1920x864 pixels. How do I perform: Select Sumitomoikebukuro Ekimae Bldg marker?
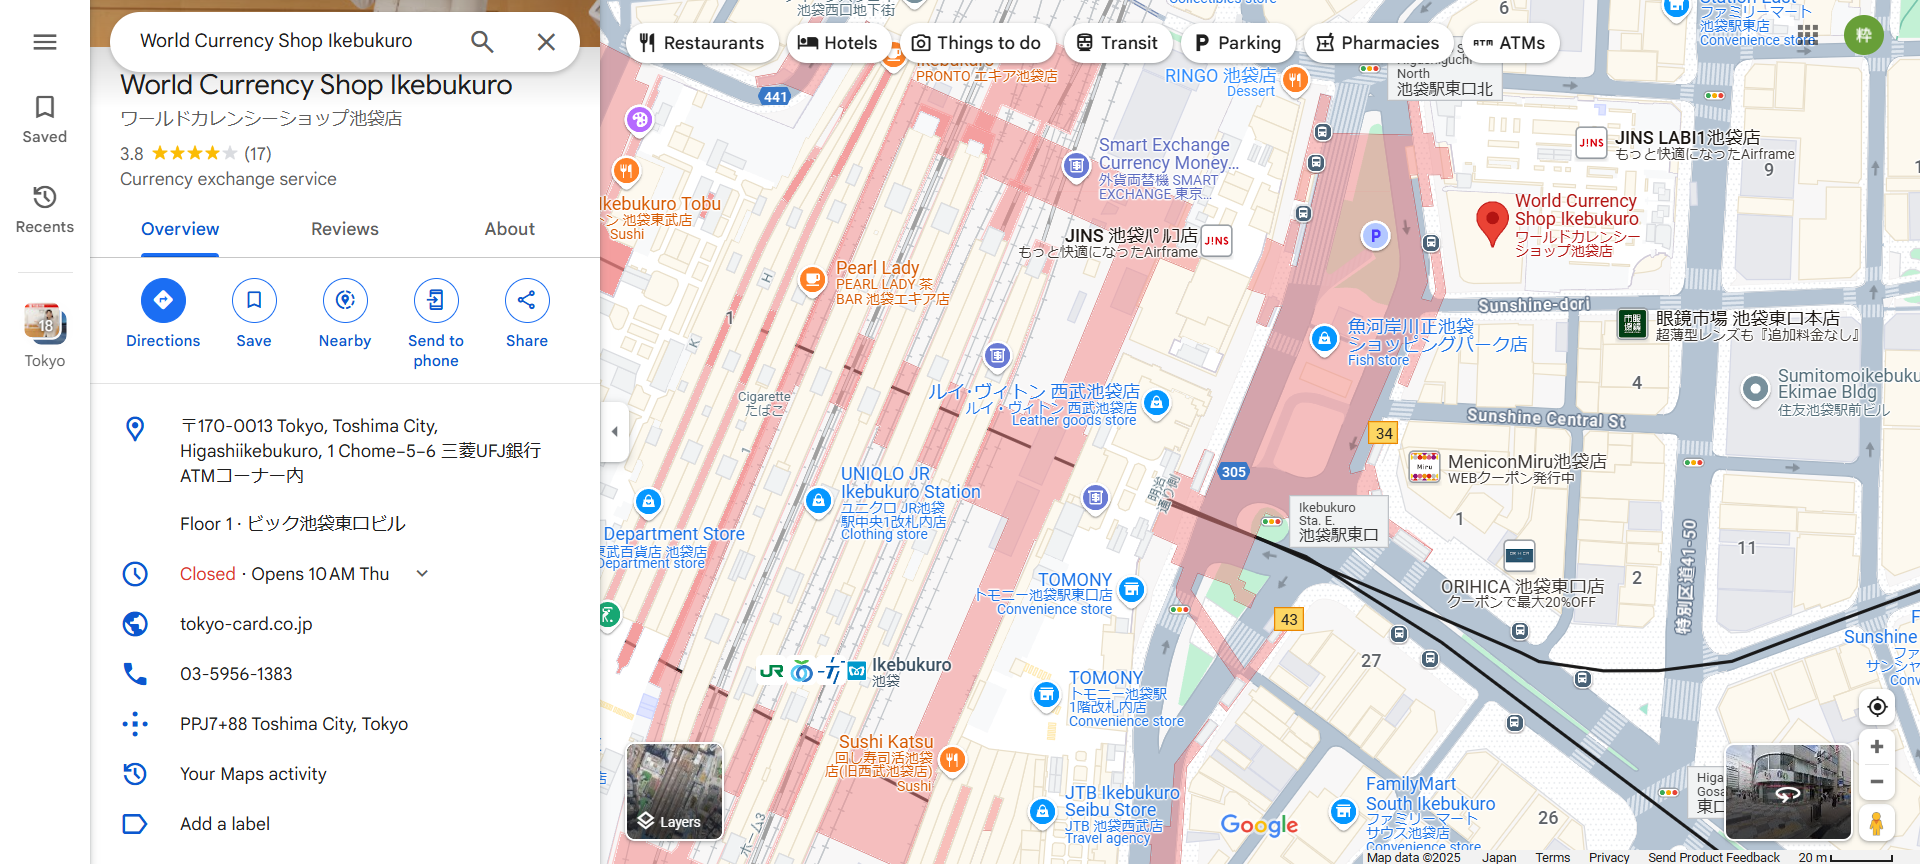[1755, 389]
